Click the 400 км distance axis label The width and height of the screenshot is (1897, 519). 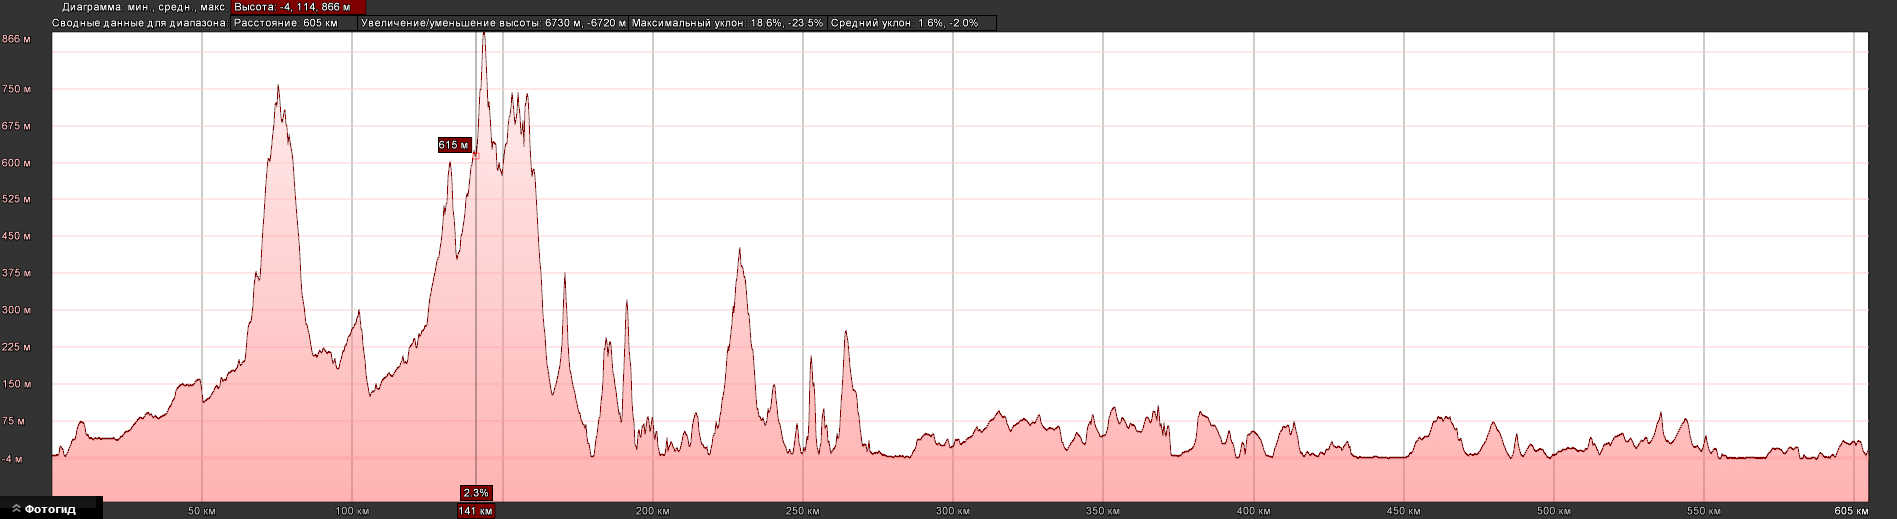[1253, 511]
